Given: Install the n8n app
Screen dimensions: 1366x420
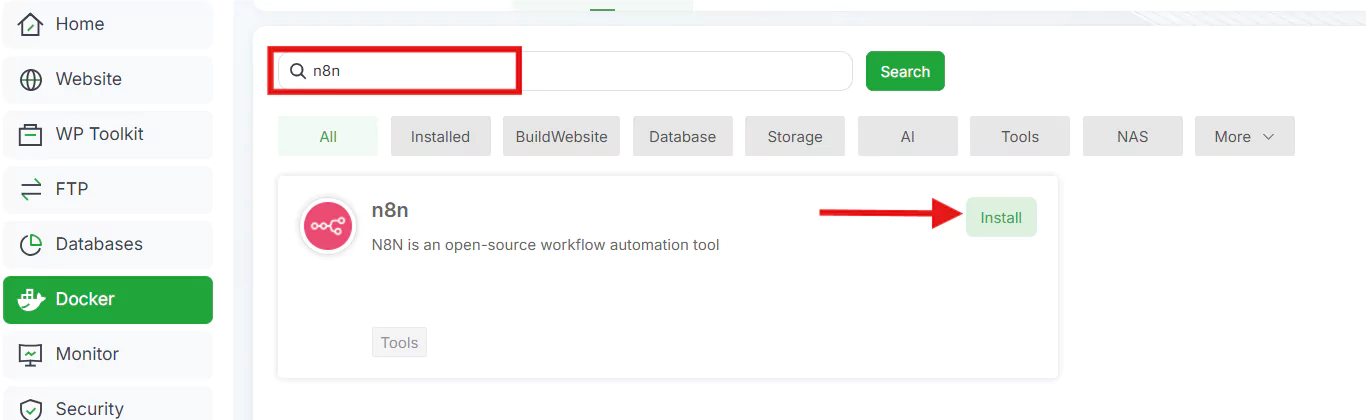Looking at the screenshot, I should click(1001, 217).
